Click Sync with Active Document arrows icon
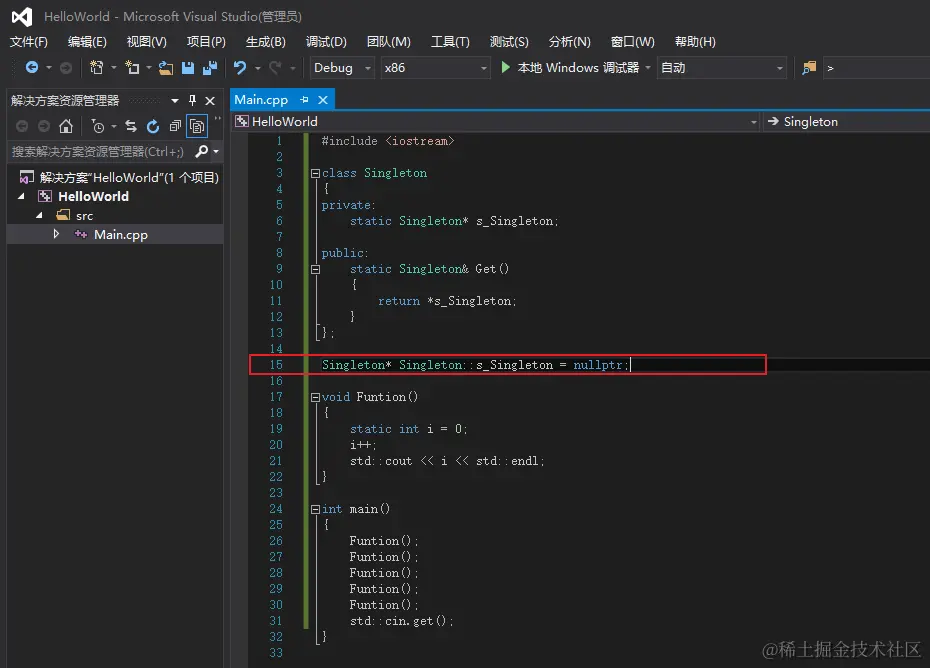Viewport: 930px width, 668px height. click(x=131, y=126)
